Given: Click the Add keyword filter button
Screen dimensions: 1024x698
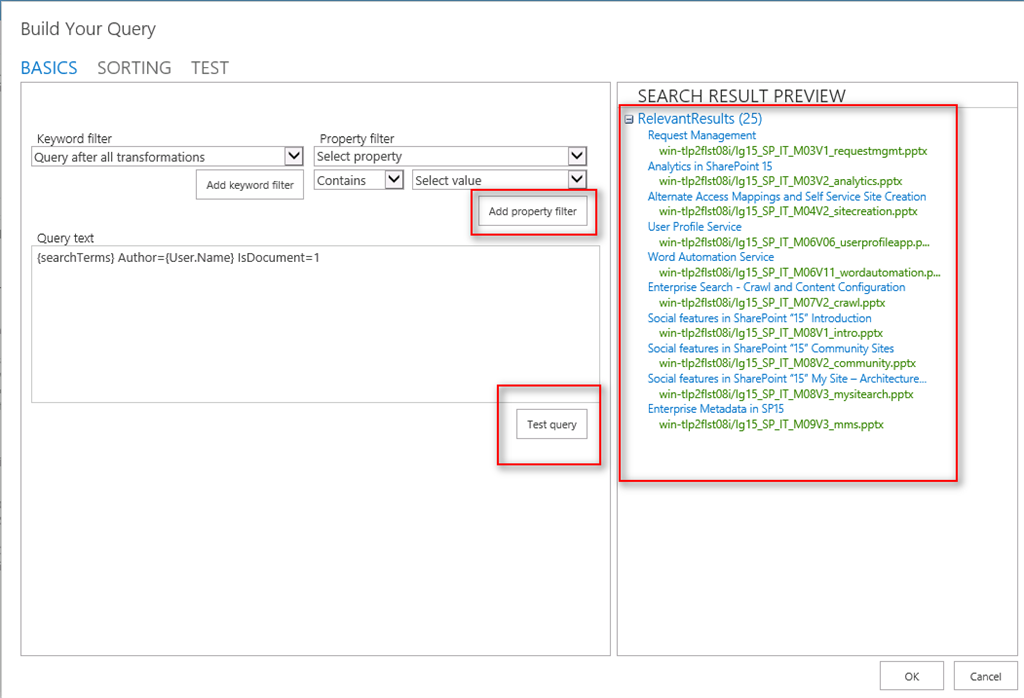Looking at the screenshot, I should tap(249, 185).
